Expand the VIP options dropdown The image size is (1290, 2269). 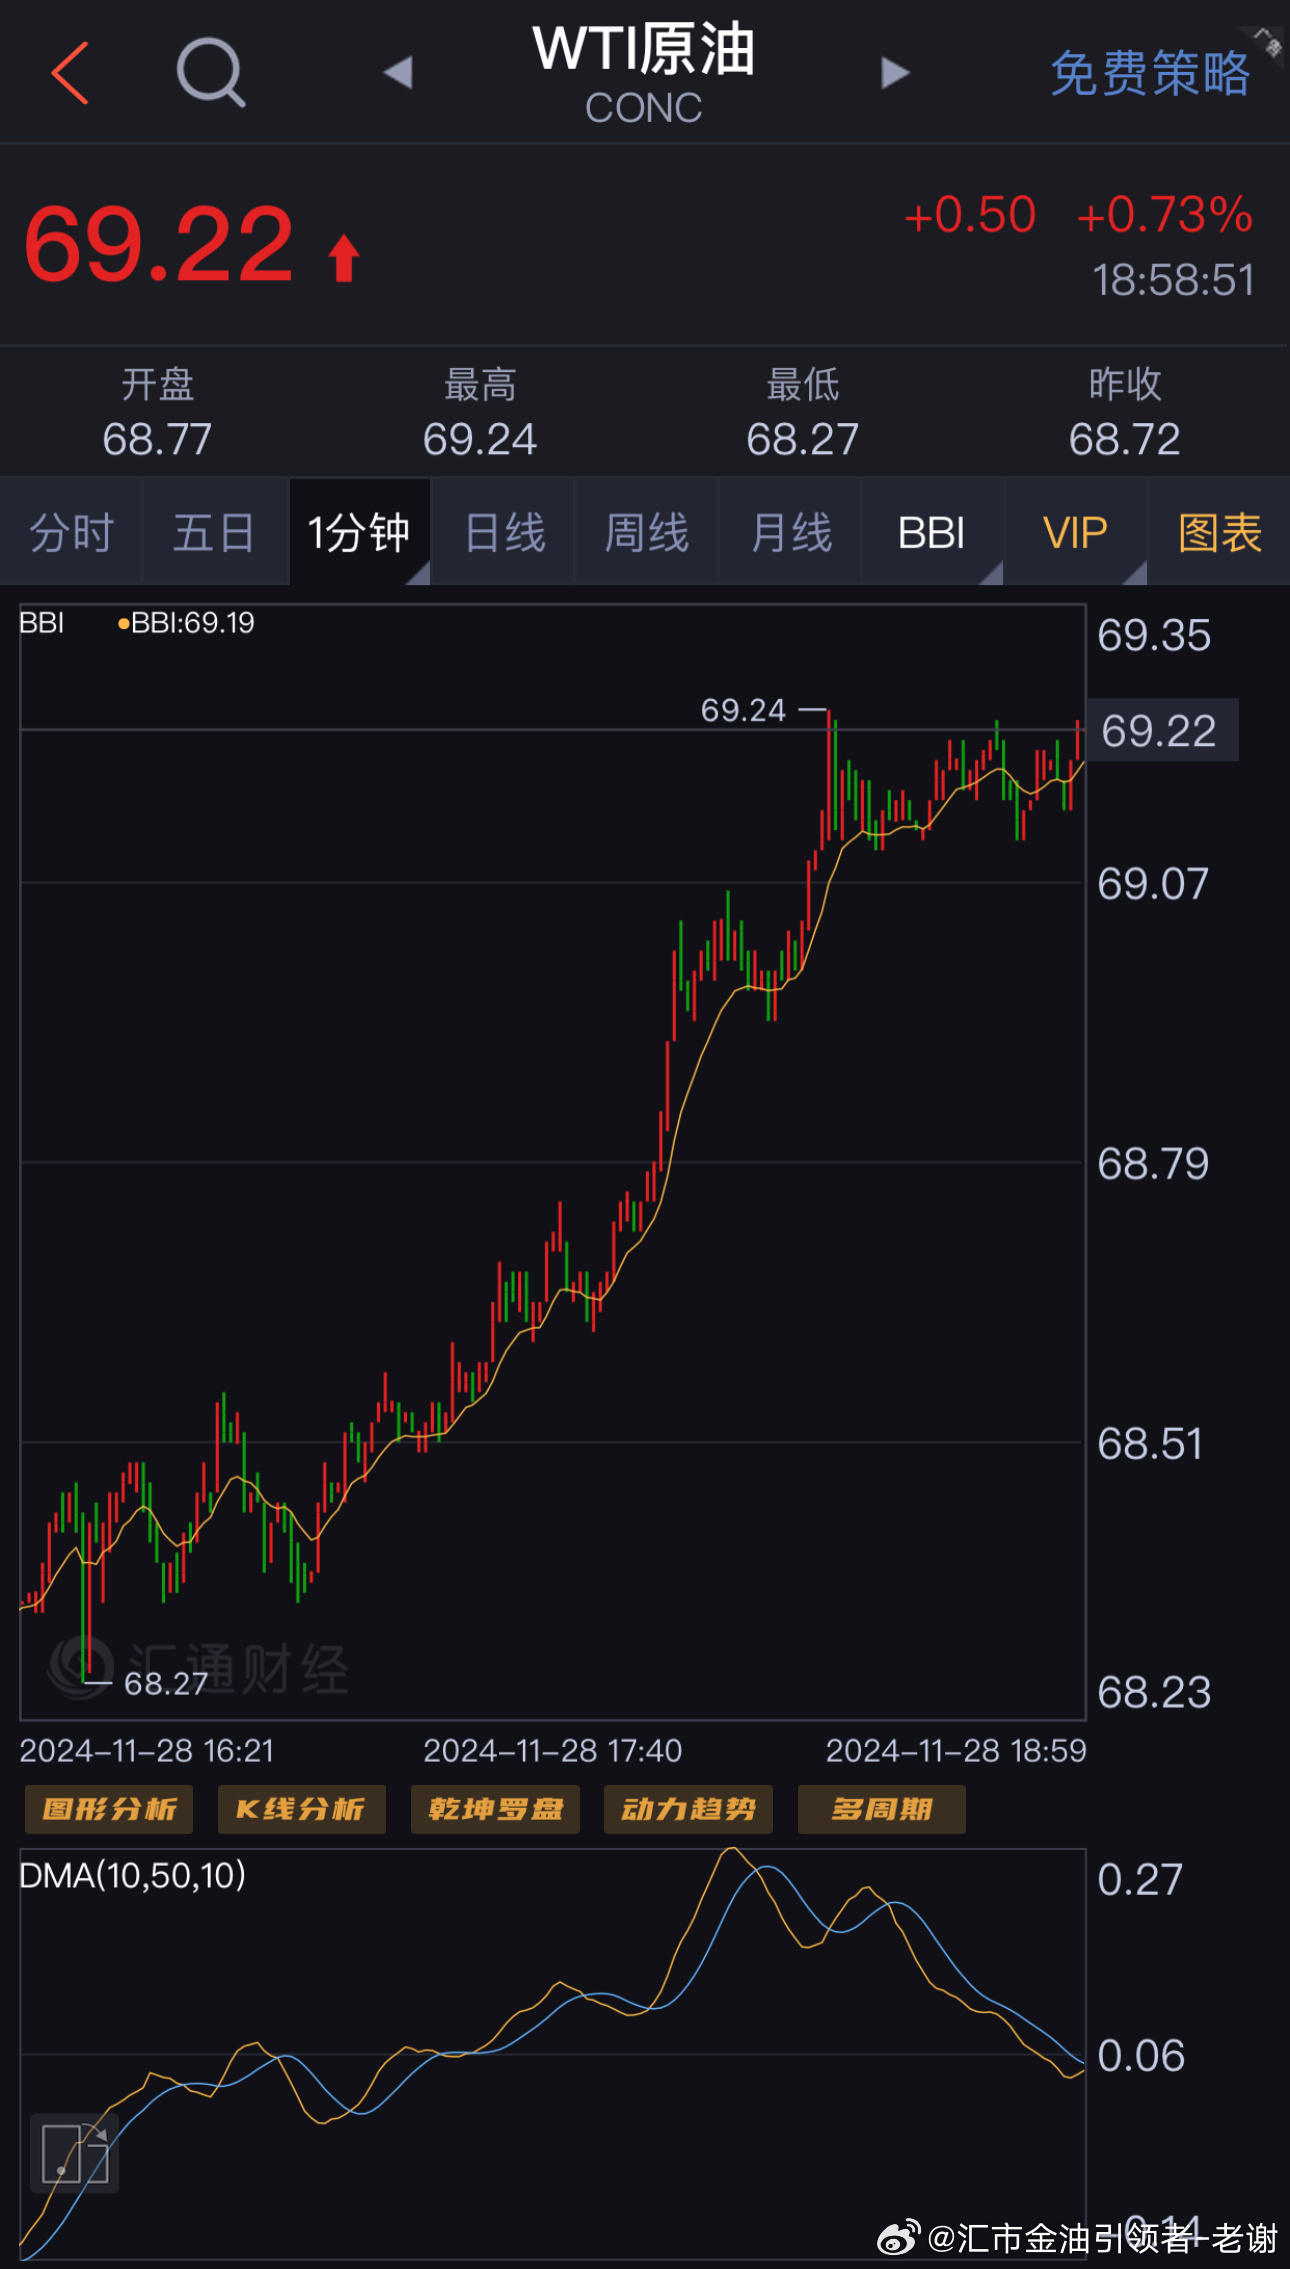click(1076, 532)
